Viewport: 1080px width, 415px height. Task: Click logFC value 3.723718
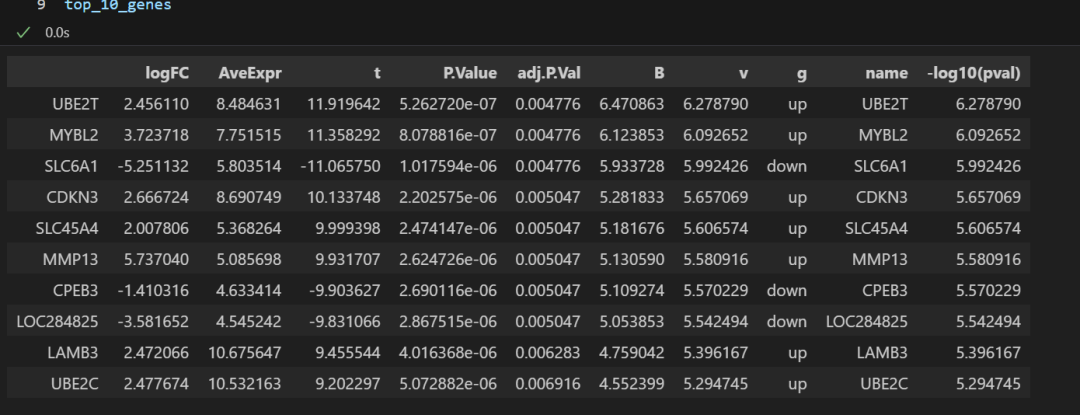click(x=156, y=135)
